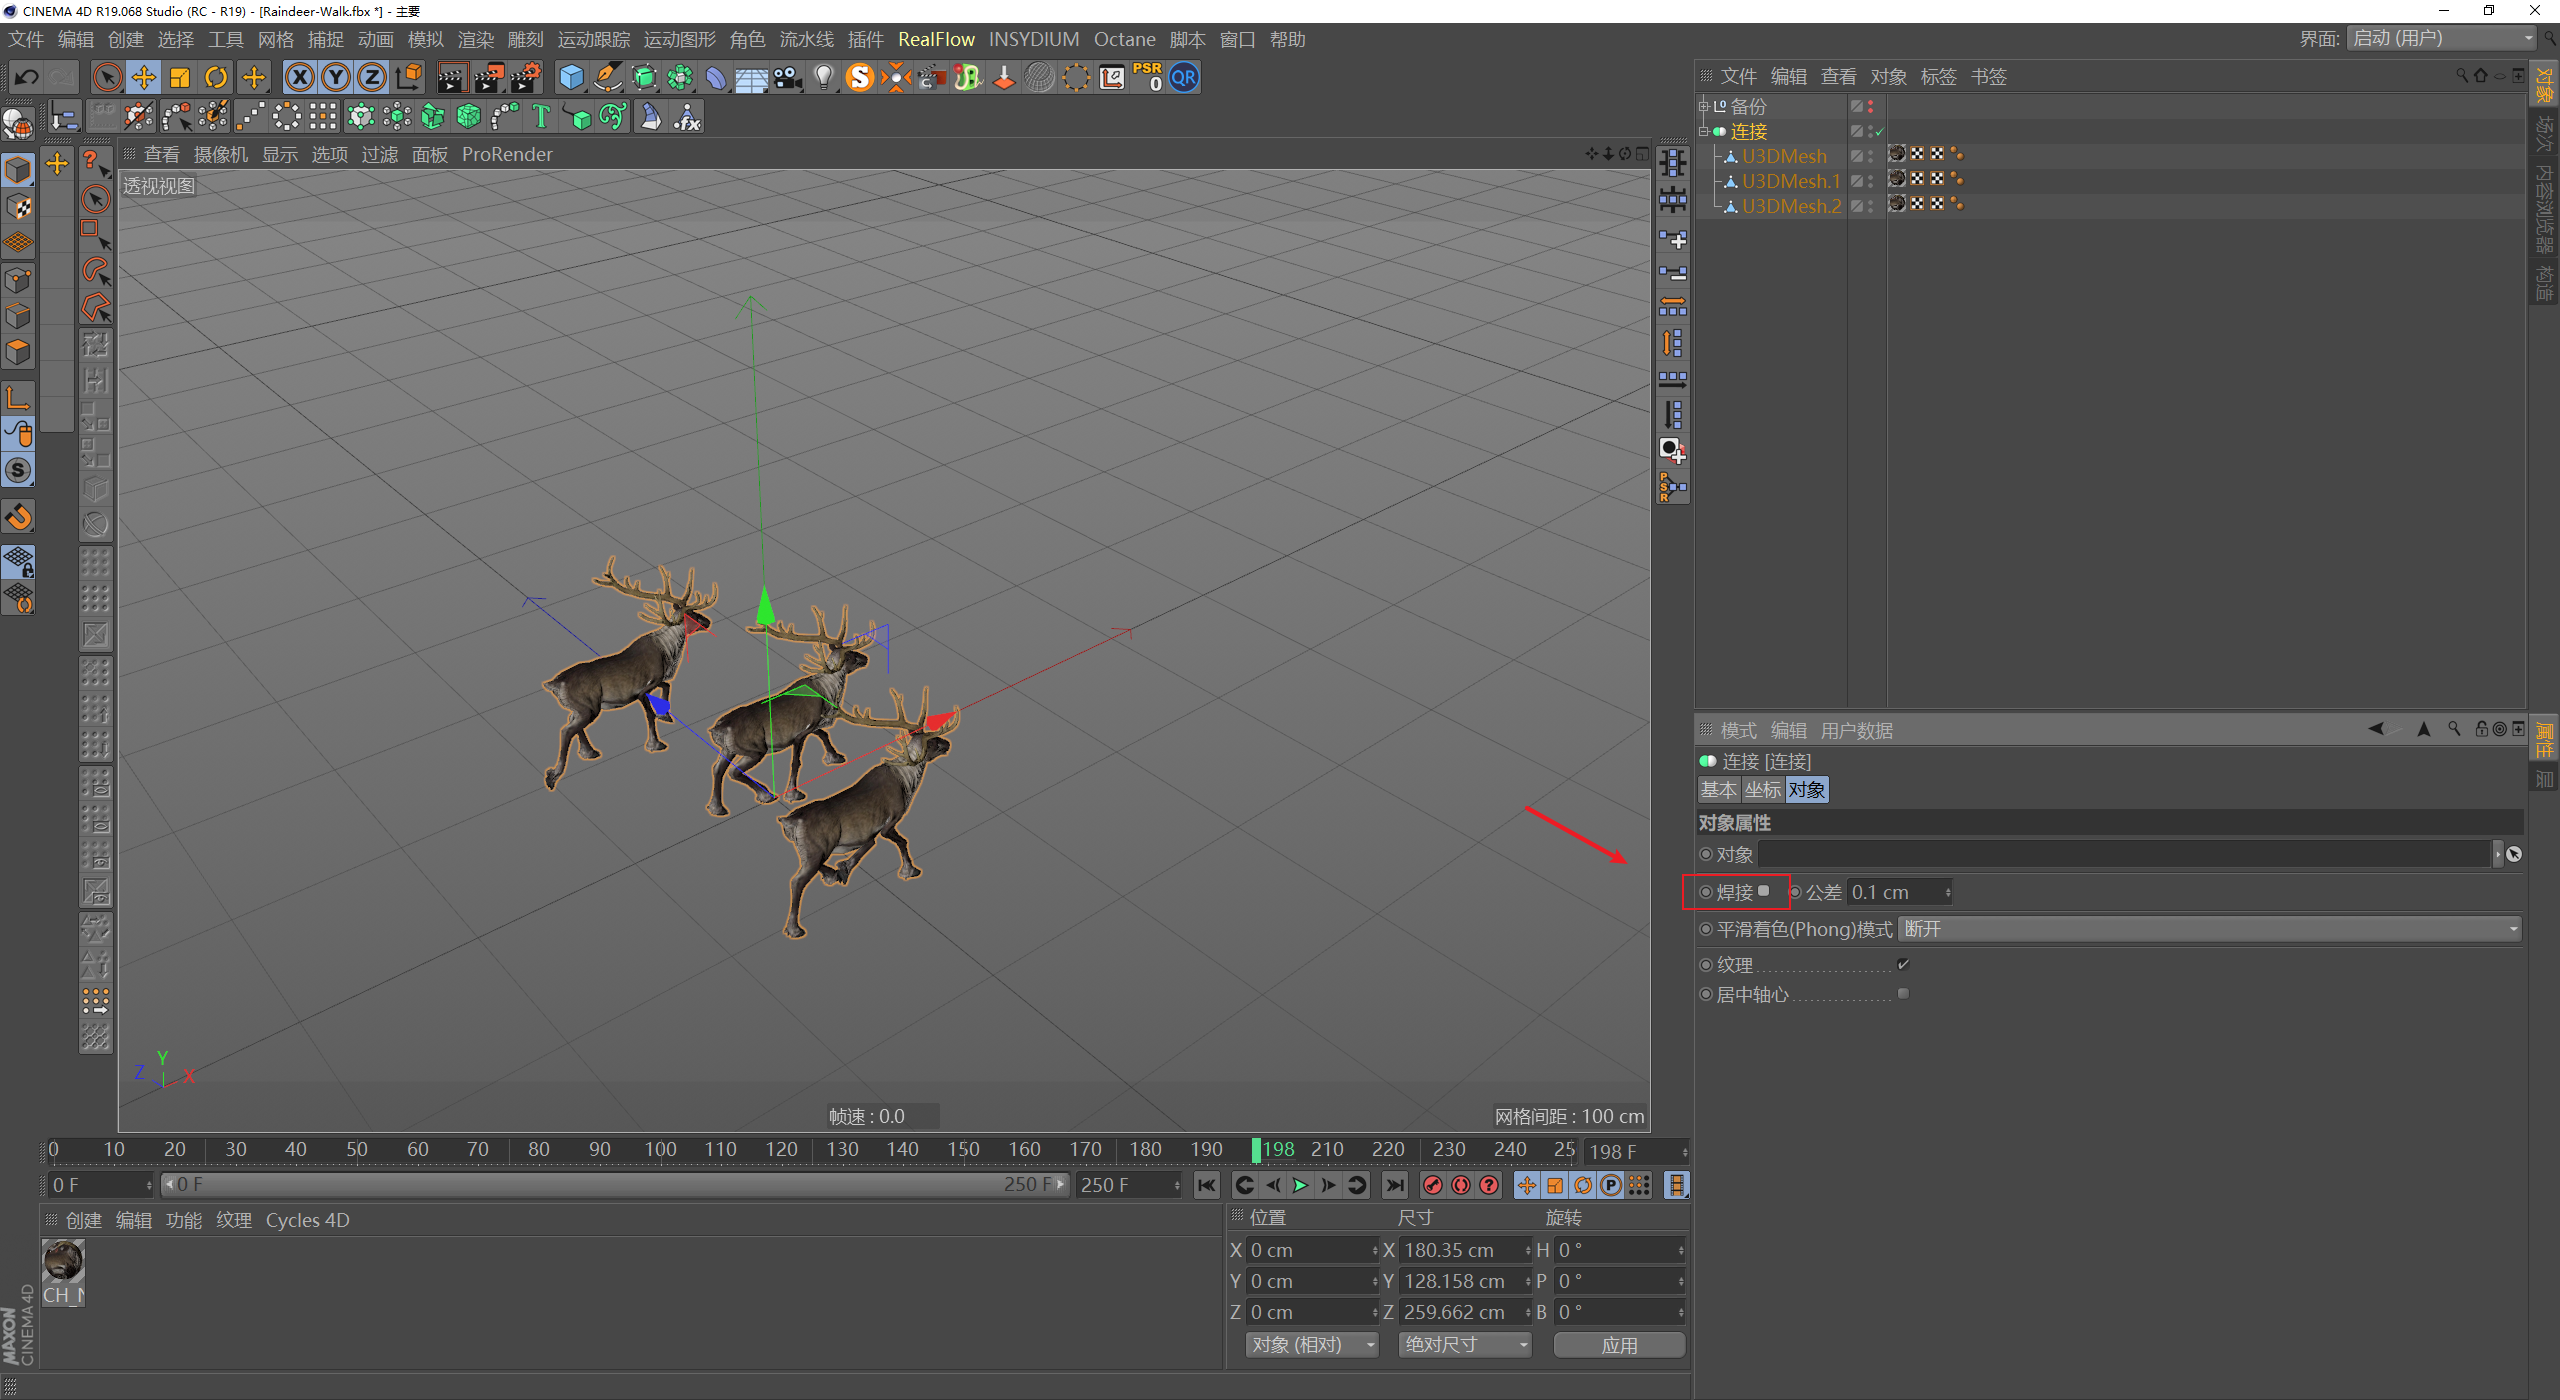
Task: Enable the 焊接 weld checkbox
Action: coord(1764,891)
